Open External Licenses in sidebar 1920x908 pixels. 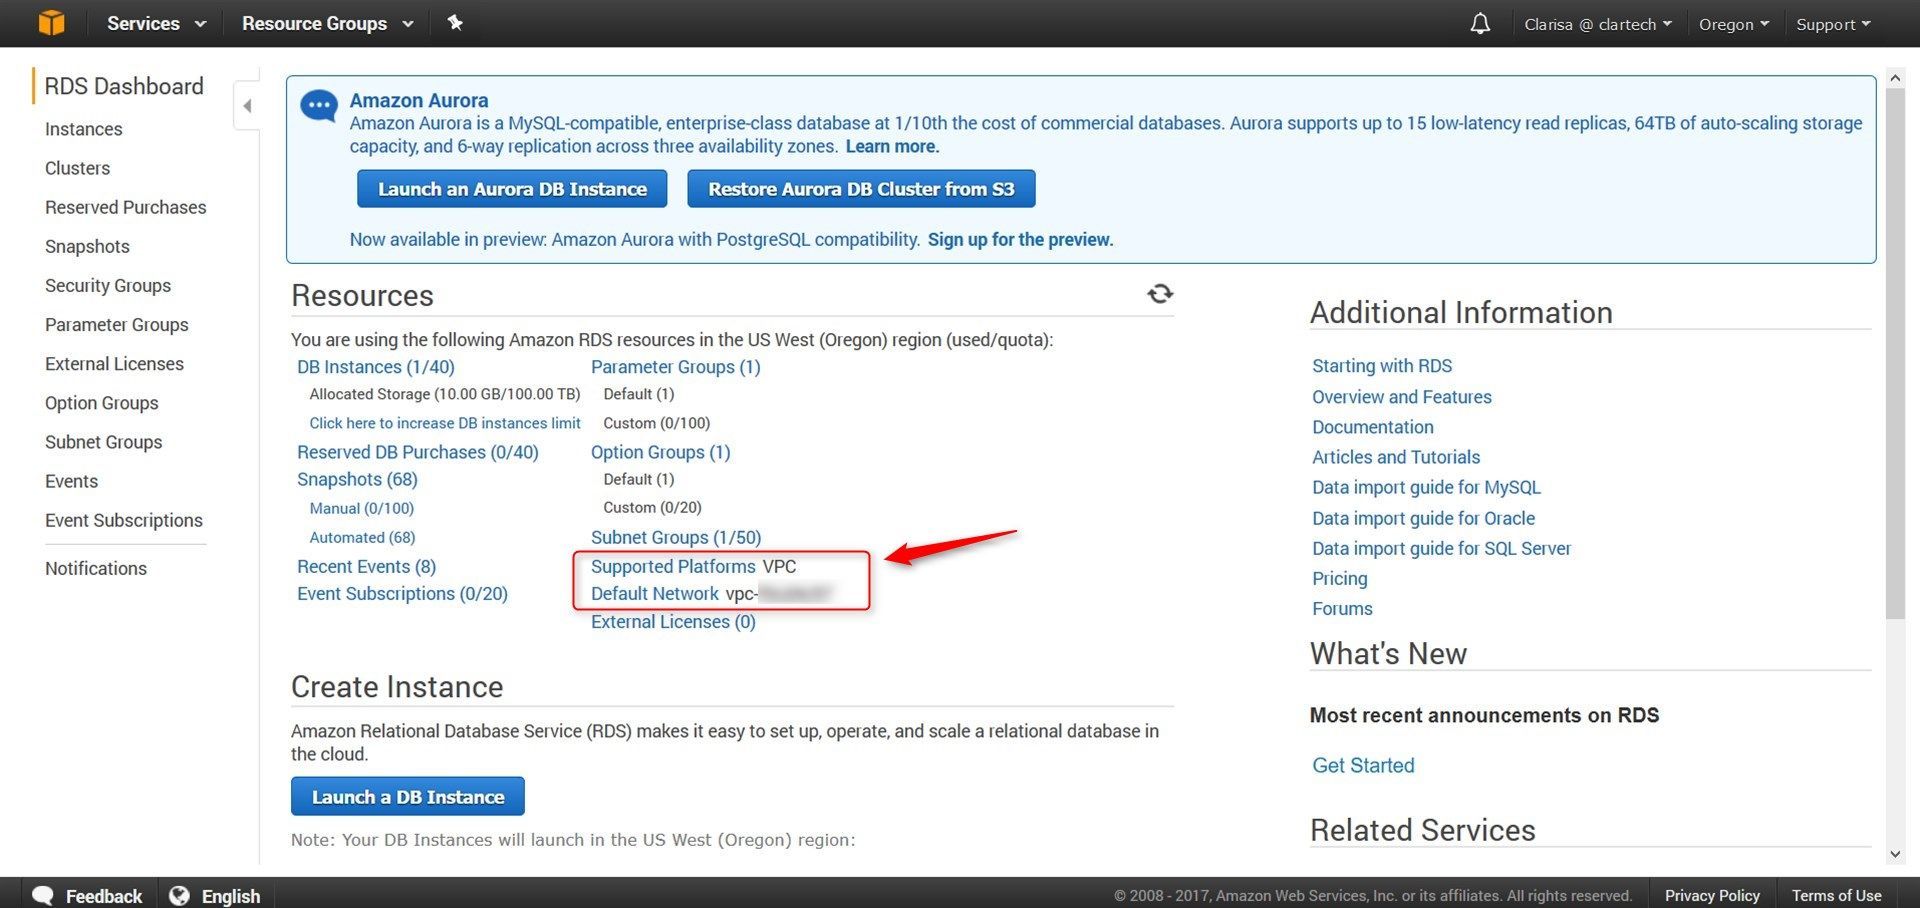click(115, 363)
